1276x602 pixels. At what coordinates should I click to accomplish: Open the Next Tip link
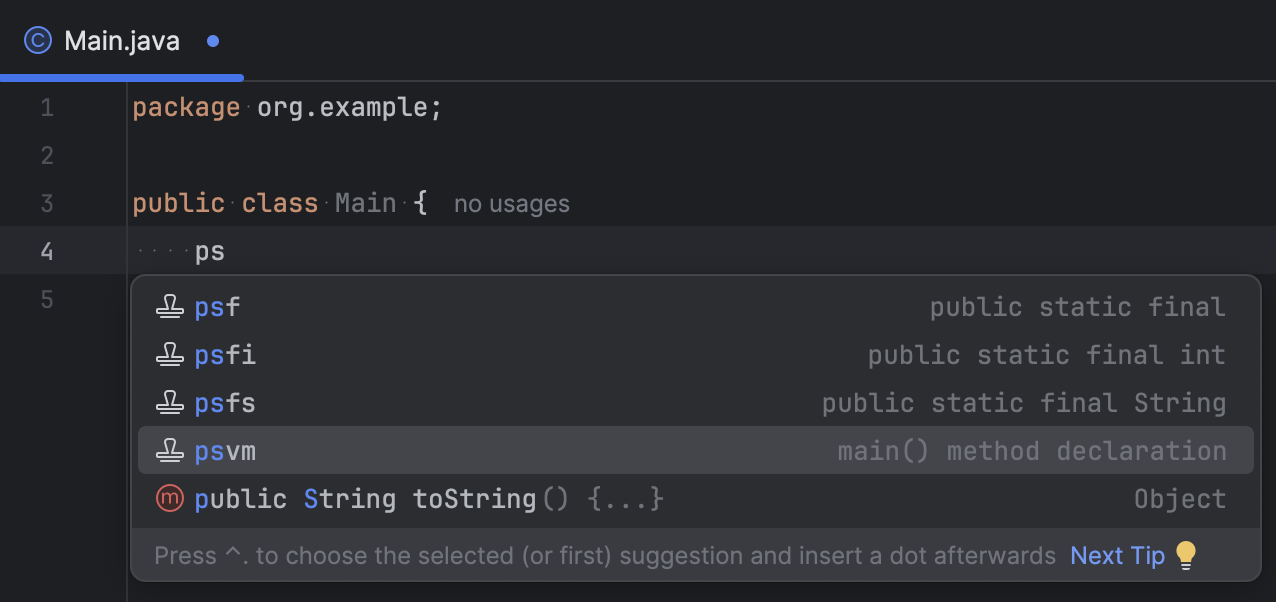point(1117,555)
